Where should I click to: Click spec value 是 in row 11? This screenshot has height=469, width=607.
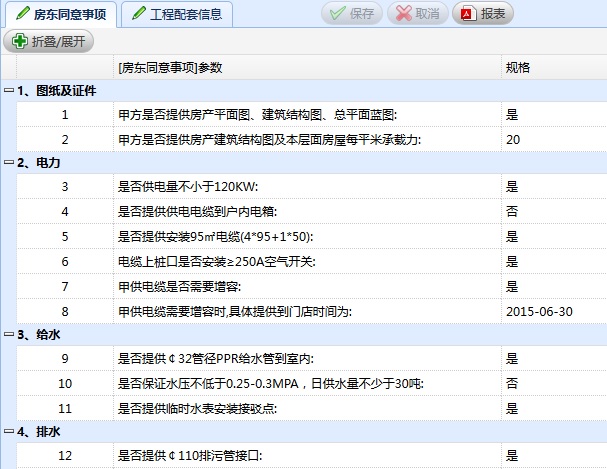[512, 408]
